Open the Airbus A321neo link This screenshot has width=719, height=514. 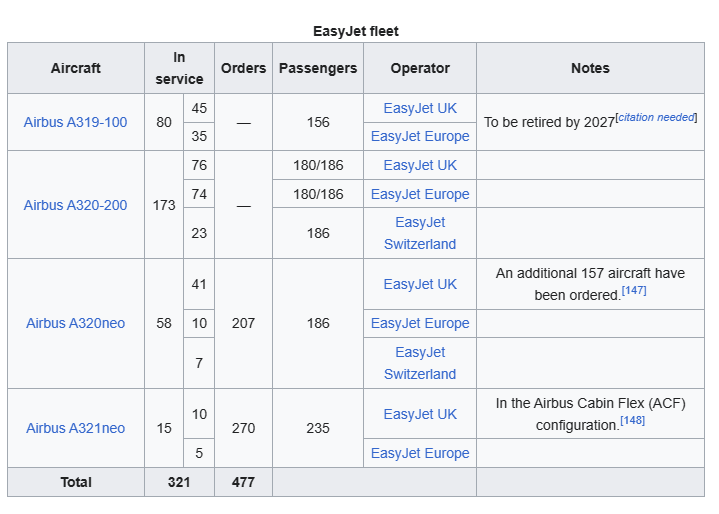(x=76, y=428)
